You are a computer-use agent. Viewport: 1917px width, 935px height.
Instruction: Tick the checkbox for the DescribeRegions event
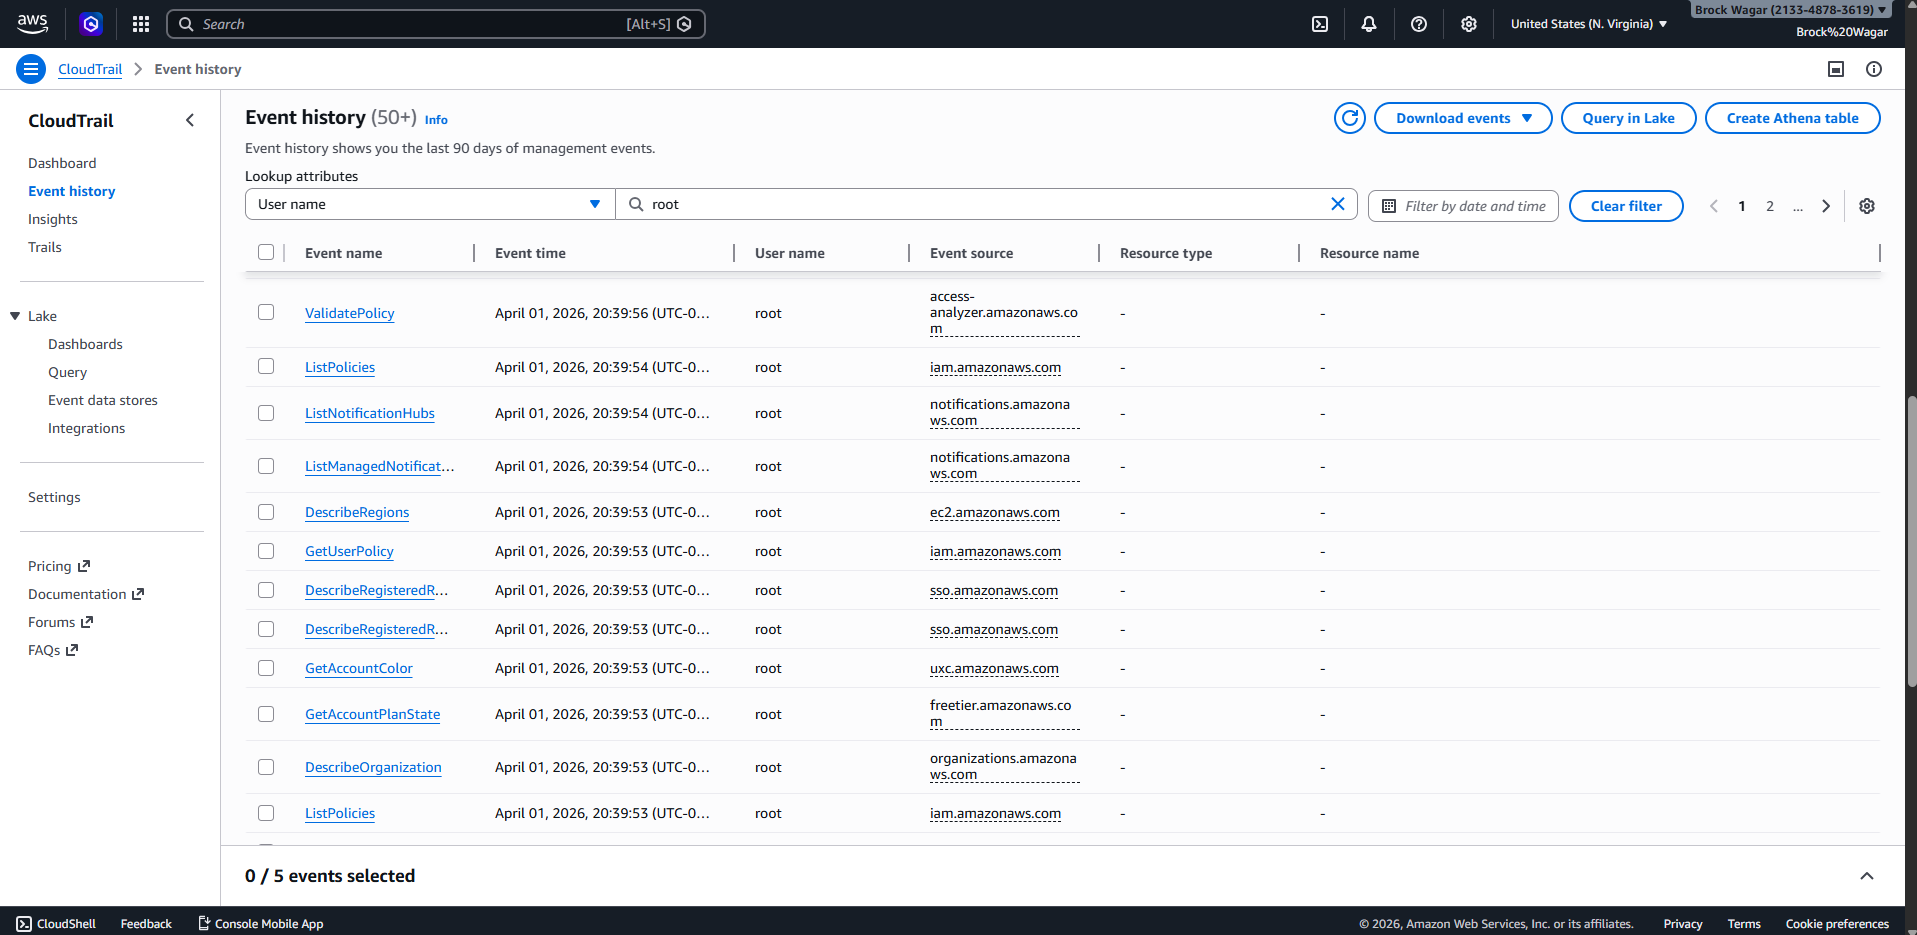coord(266,511)
